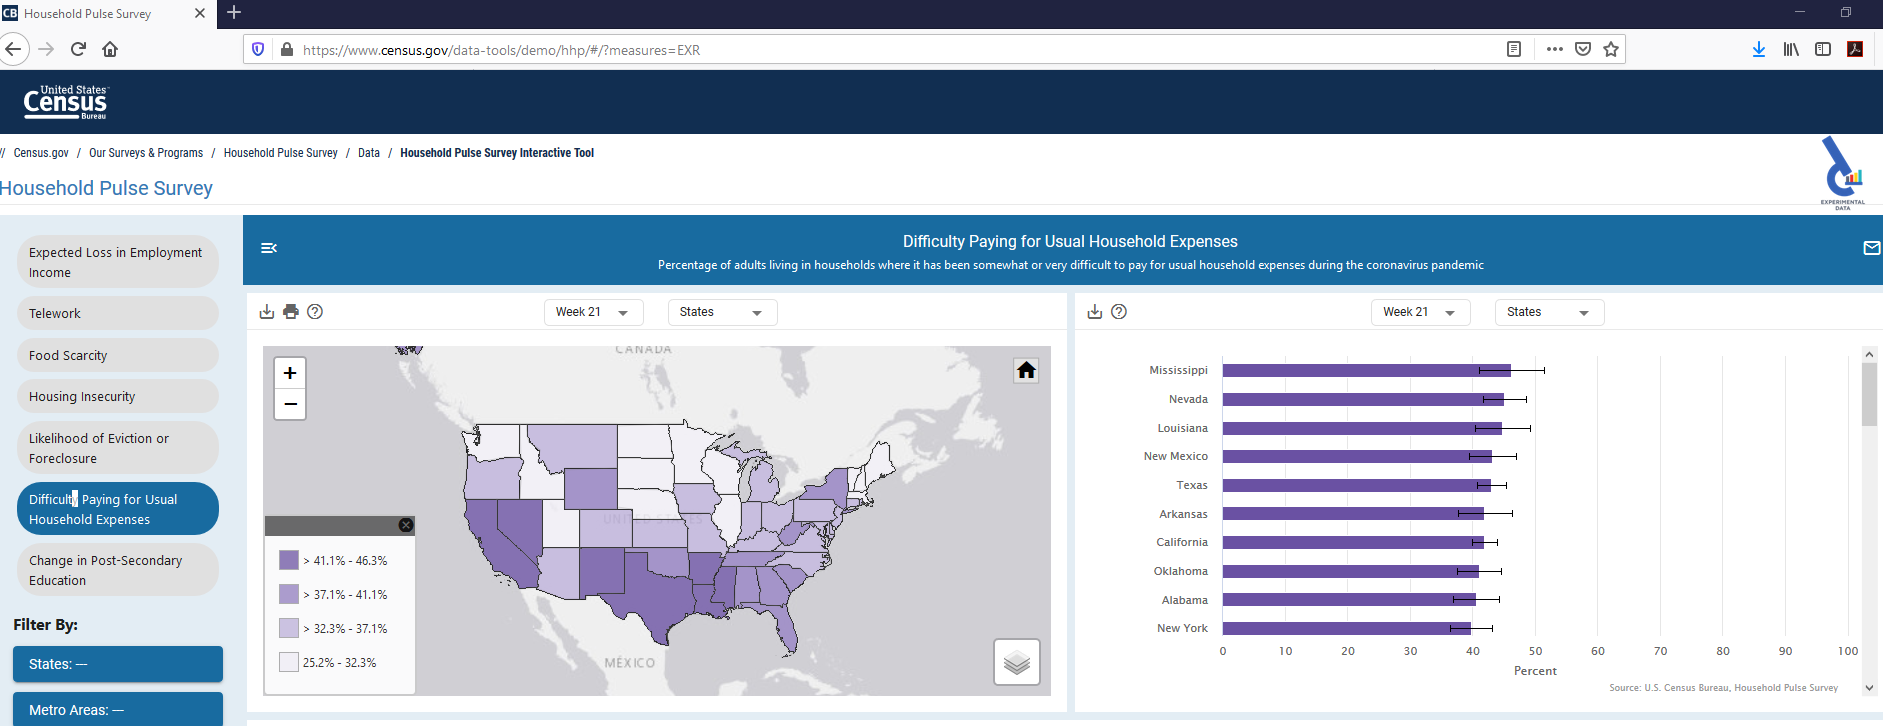Open help for the bar chart

coord(1119,312)
